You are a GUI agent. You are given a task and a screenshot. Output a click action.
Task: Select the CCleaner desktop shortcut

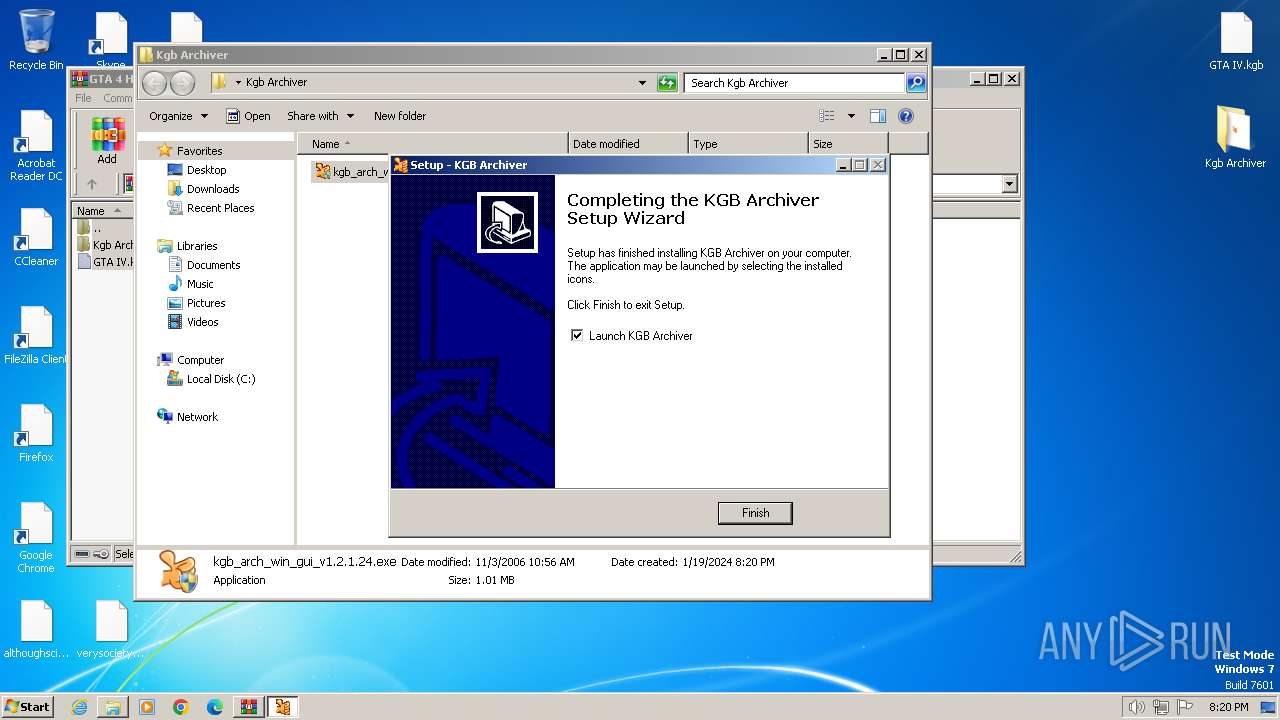(x=36, y=238)
